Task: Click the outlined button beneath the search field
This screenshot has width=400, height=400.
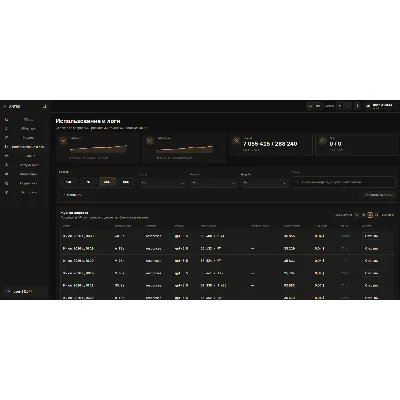Action: tap(379, 195)
